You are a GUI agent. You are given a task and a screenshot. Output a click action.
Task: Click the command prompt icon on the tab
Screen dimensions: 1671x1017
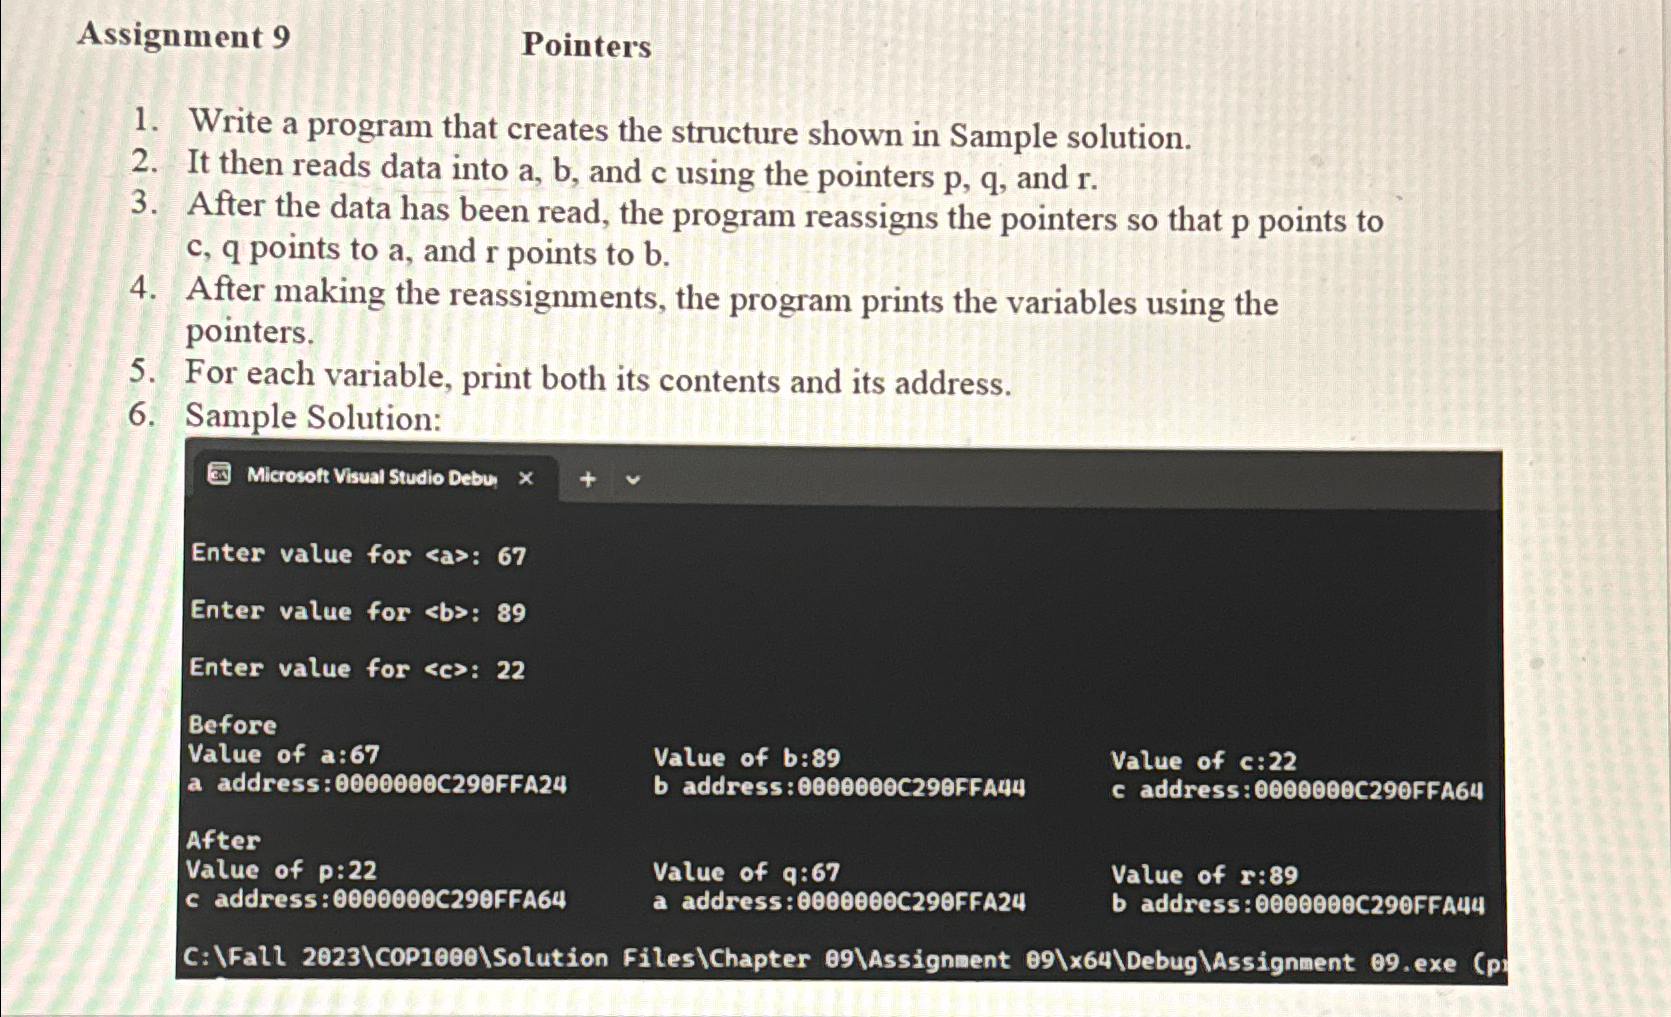click(x=218, y=477)
